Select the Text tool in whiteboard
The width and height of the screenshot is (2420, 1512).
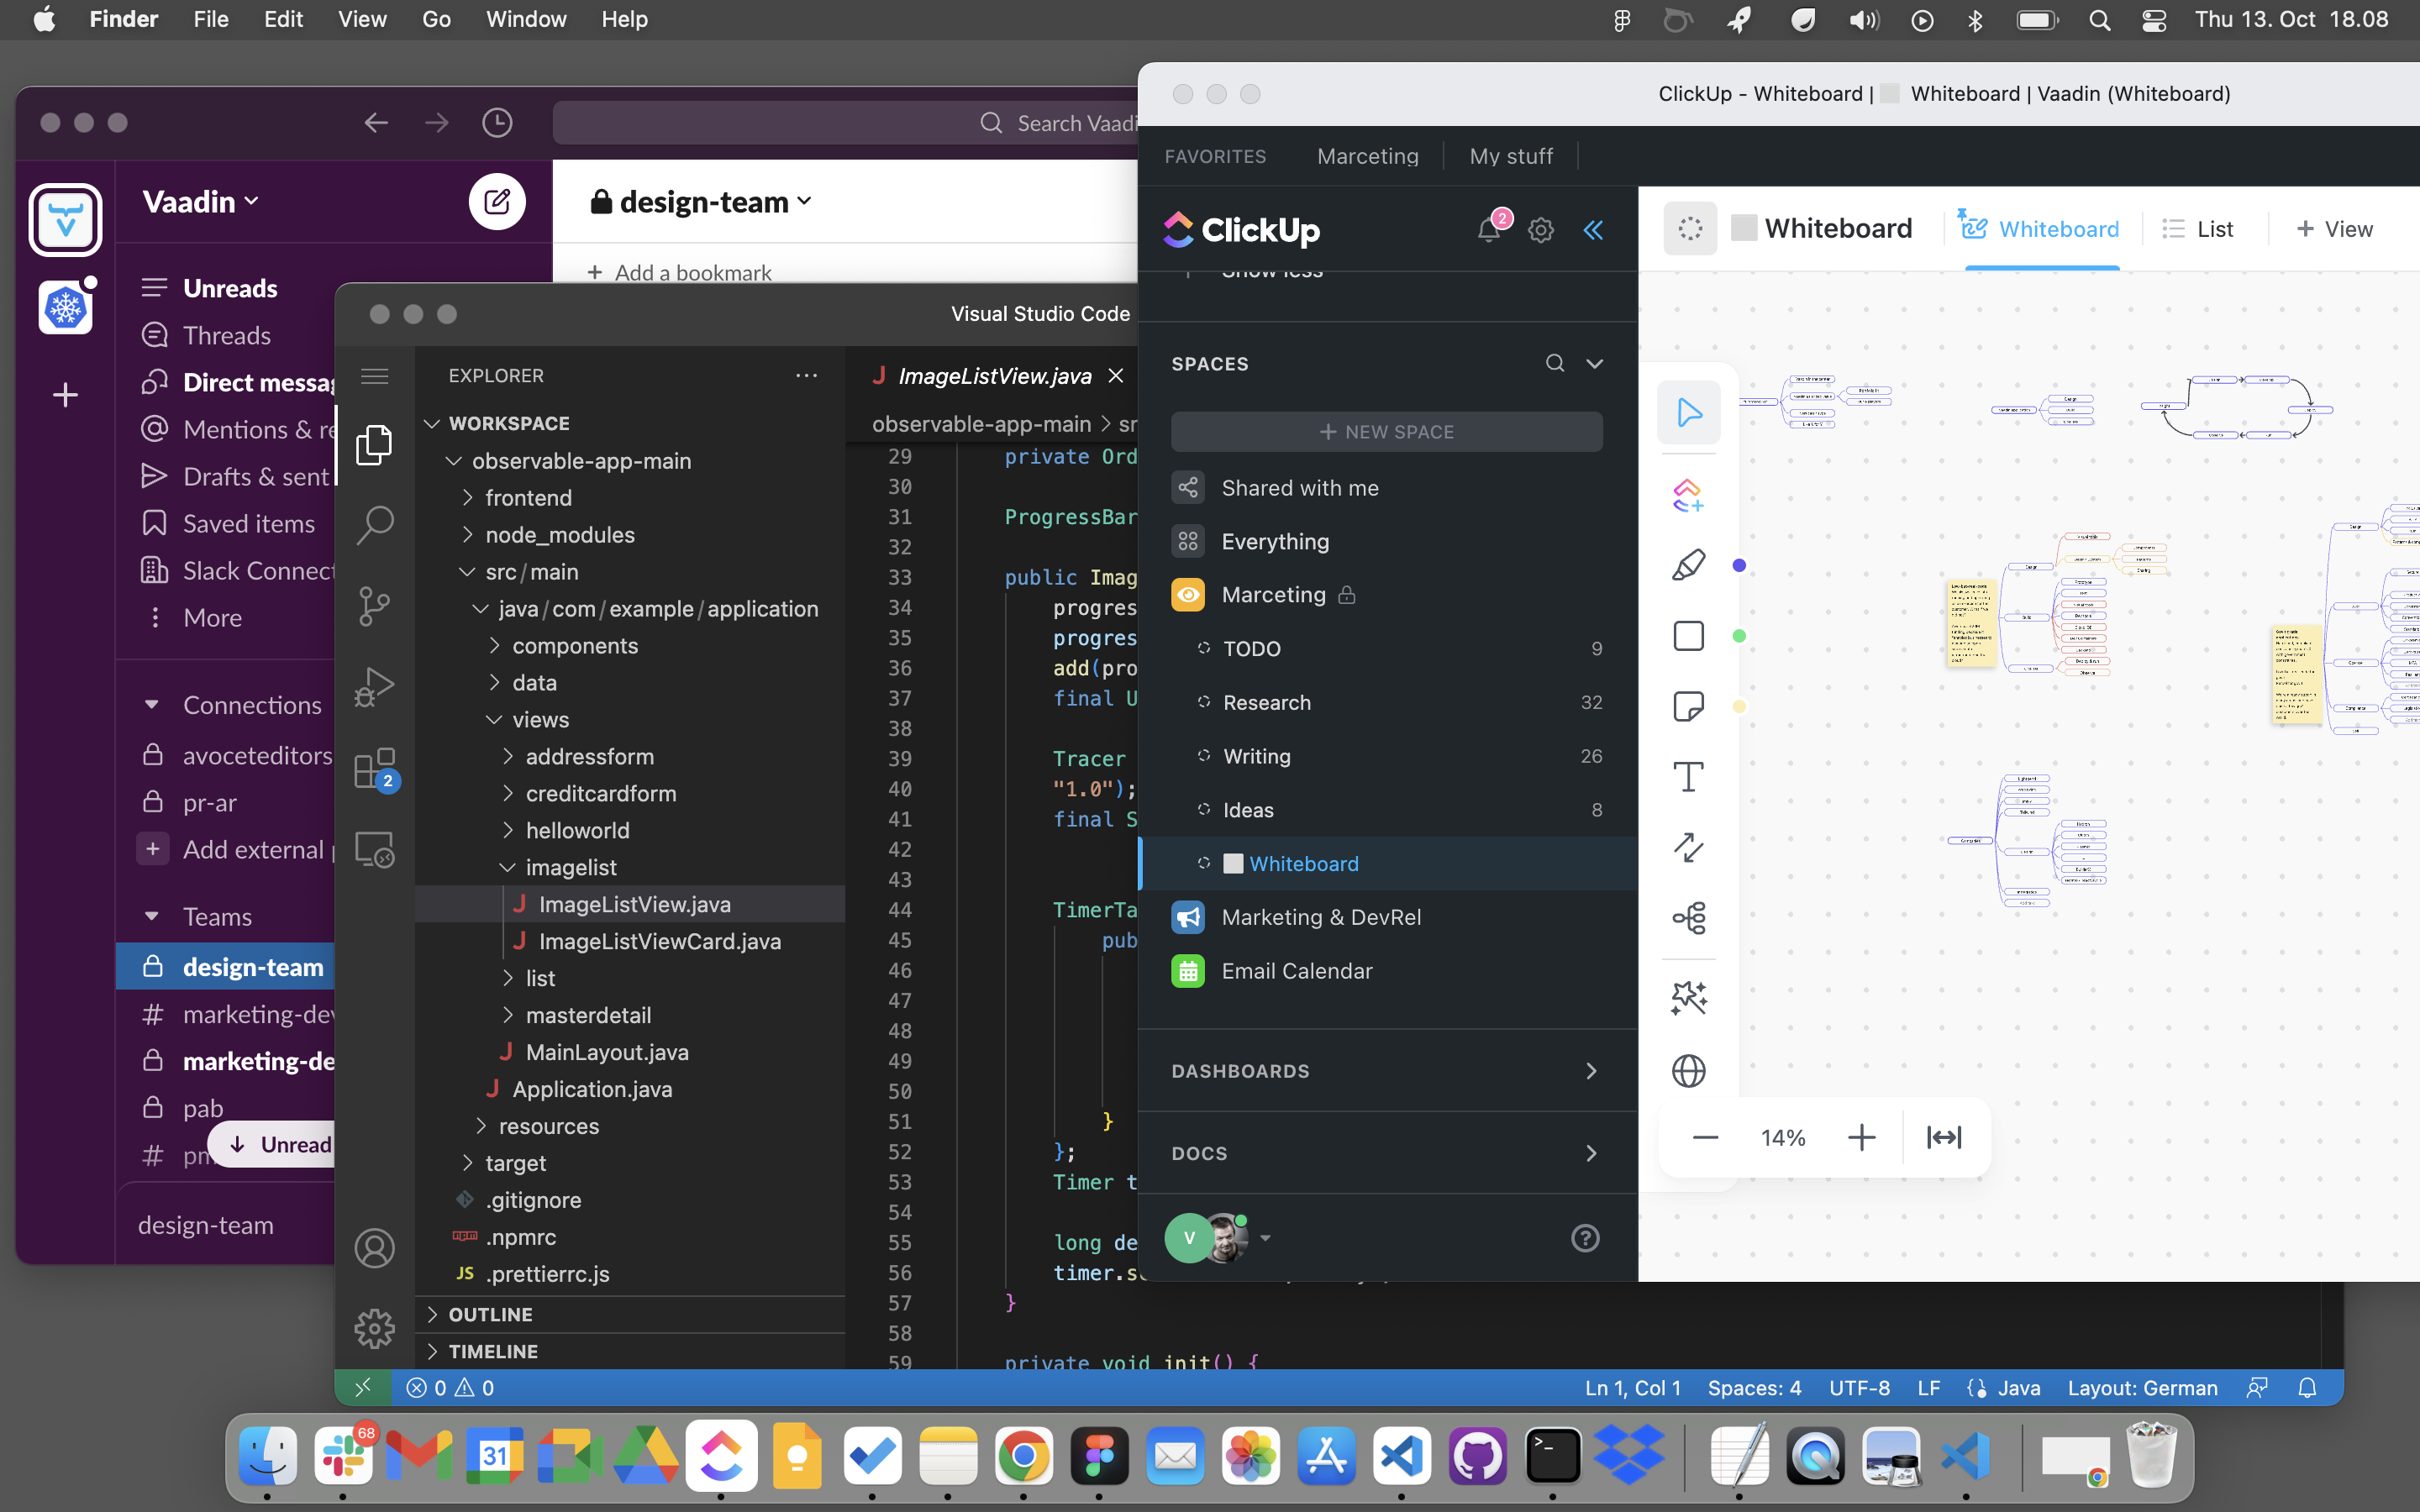(x=1688, y=777)
